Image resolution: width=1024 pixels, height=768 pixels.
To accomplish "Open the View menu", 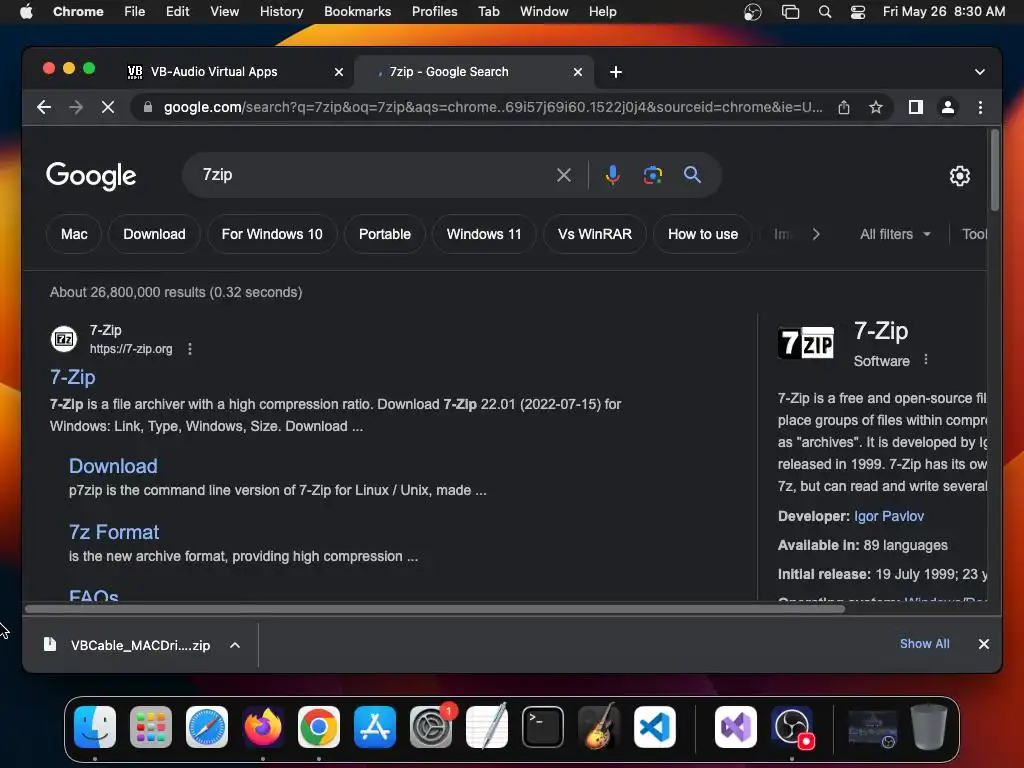I will tap(224, 12).
